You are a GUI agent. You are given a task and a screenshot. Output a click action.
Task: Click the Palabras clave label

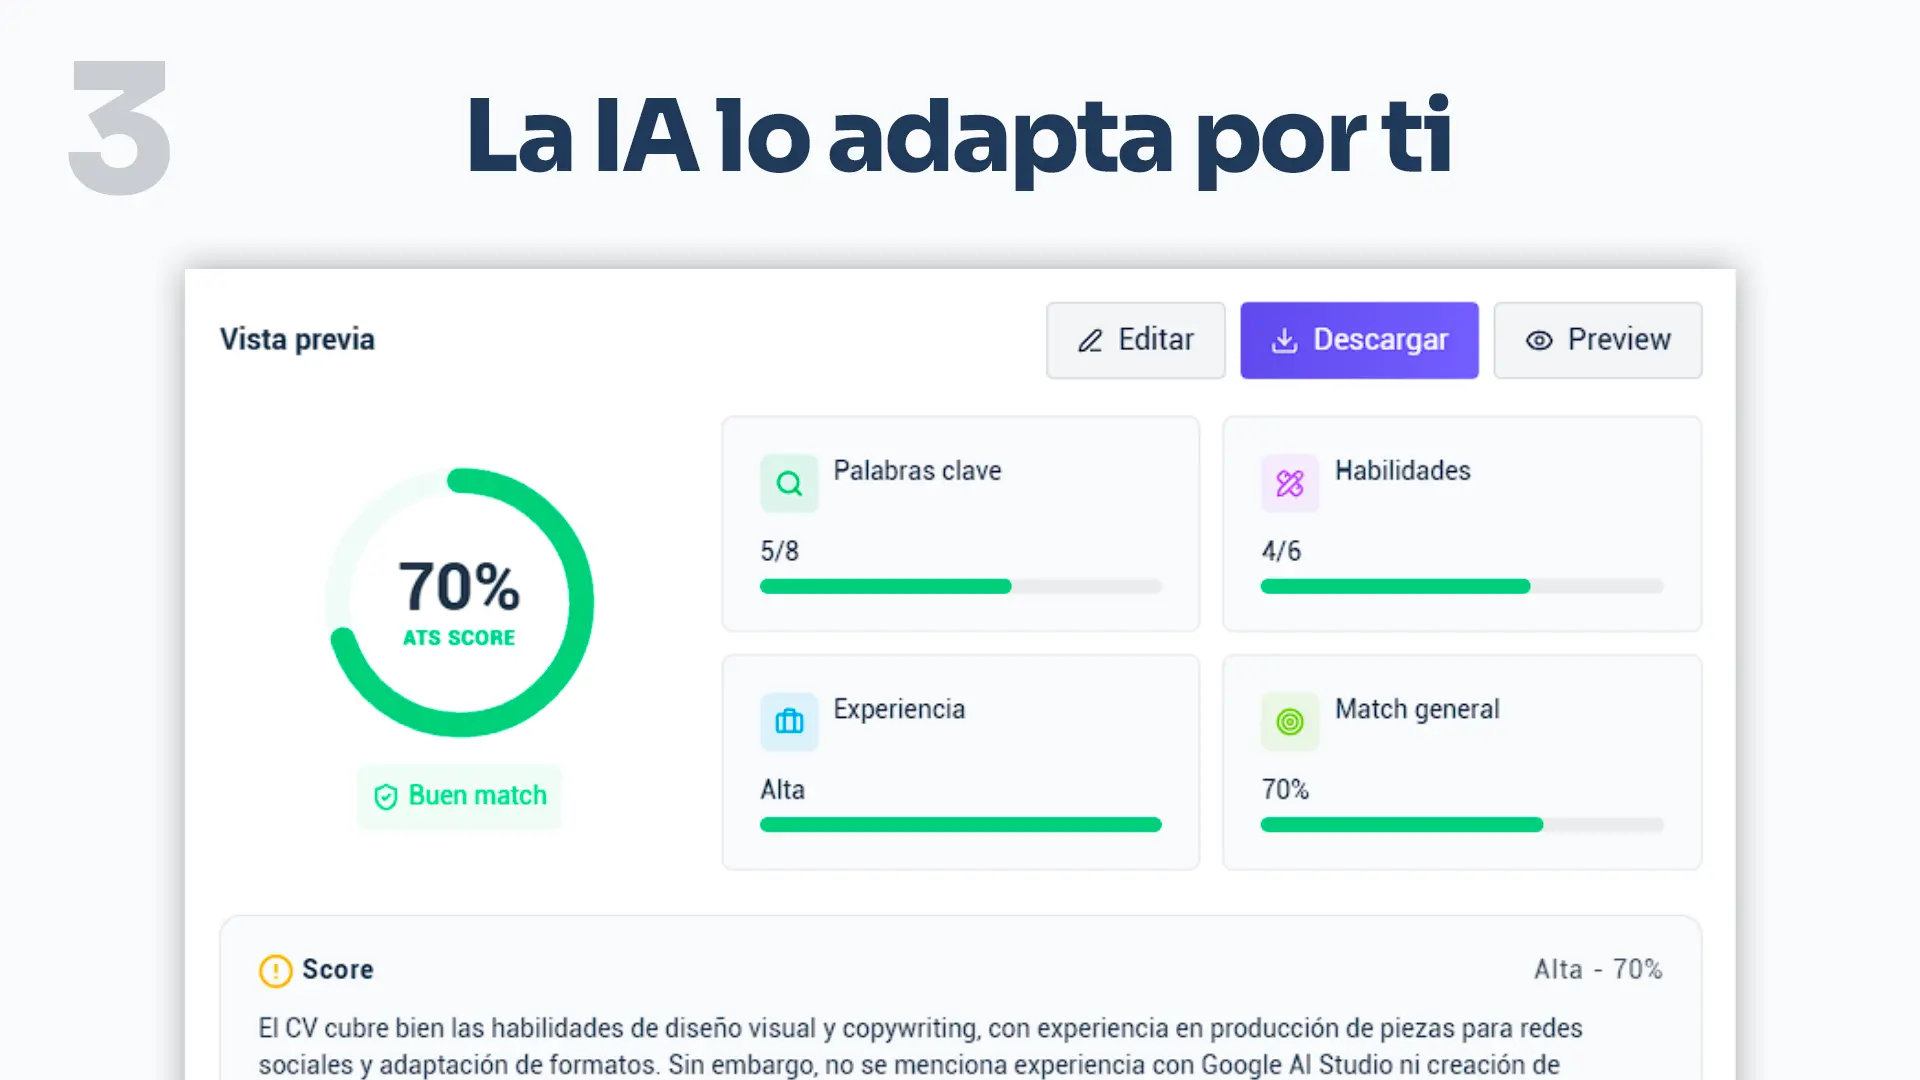(x=917, y=471)
